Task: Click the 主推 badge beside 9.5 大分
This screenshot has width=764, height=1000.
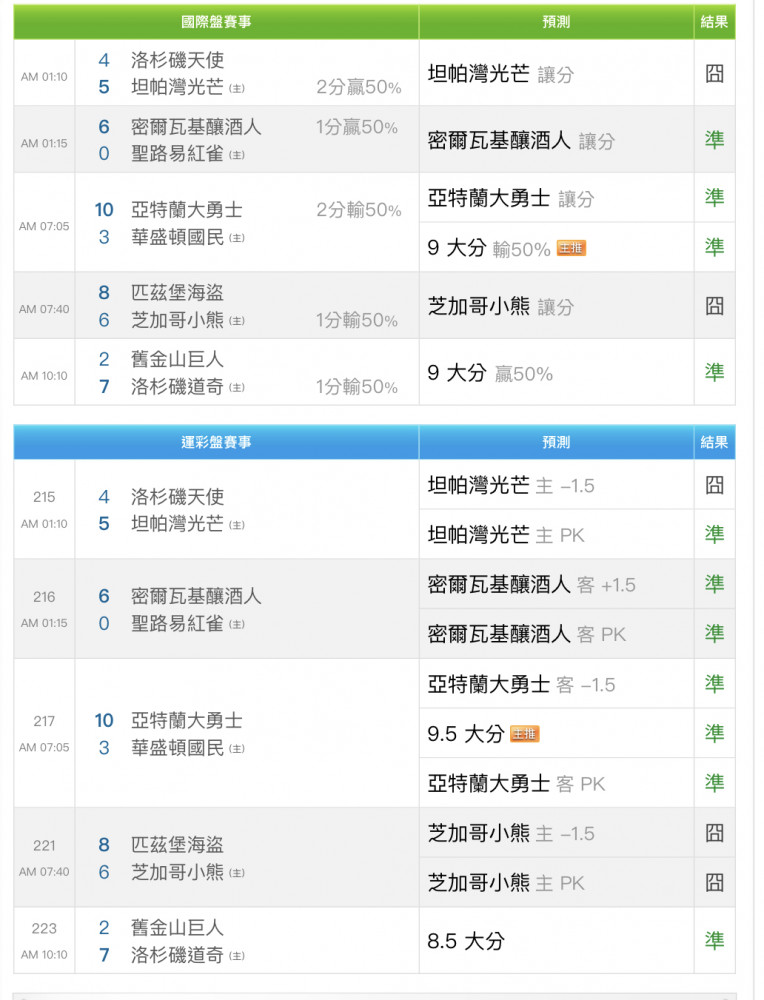Action: (x=524, y=734)
